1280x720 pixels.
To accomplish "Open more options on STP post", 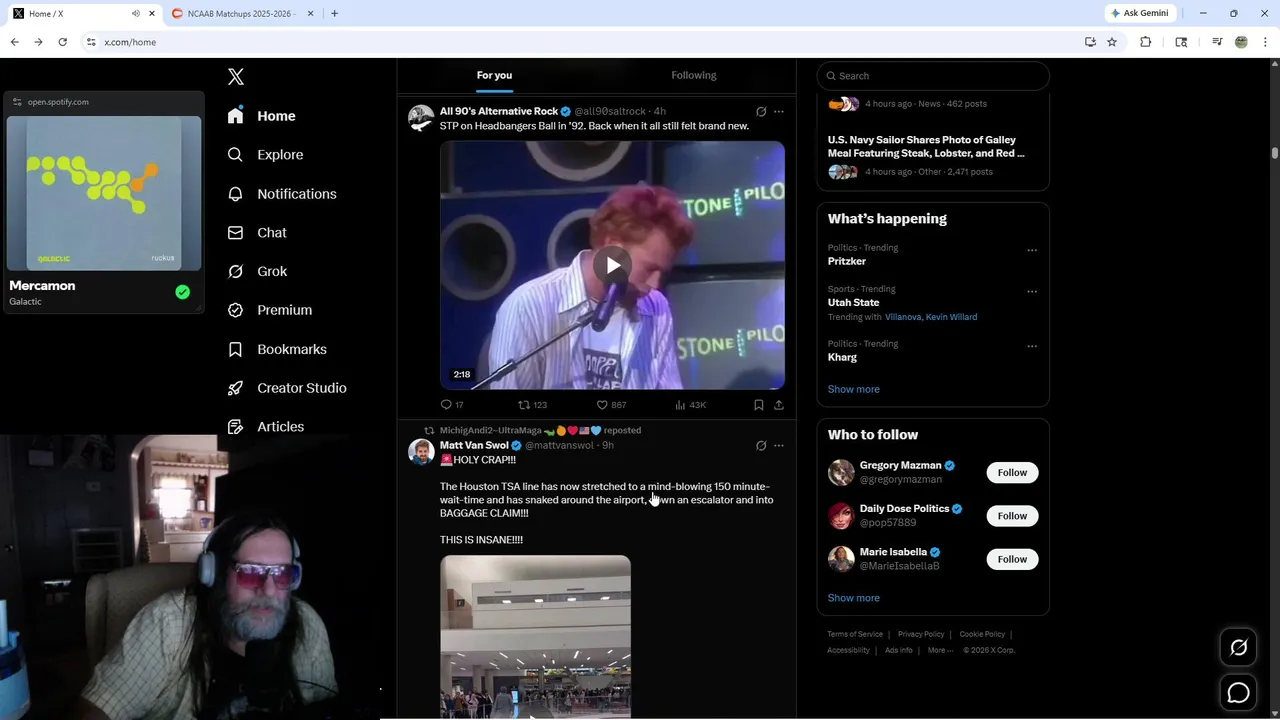I will [779, 111].
